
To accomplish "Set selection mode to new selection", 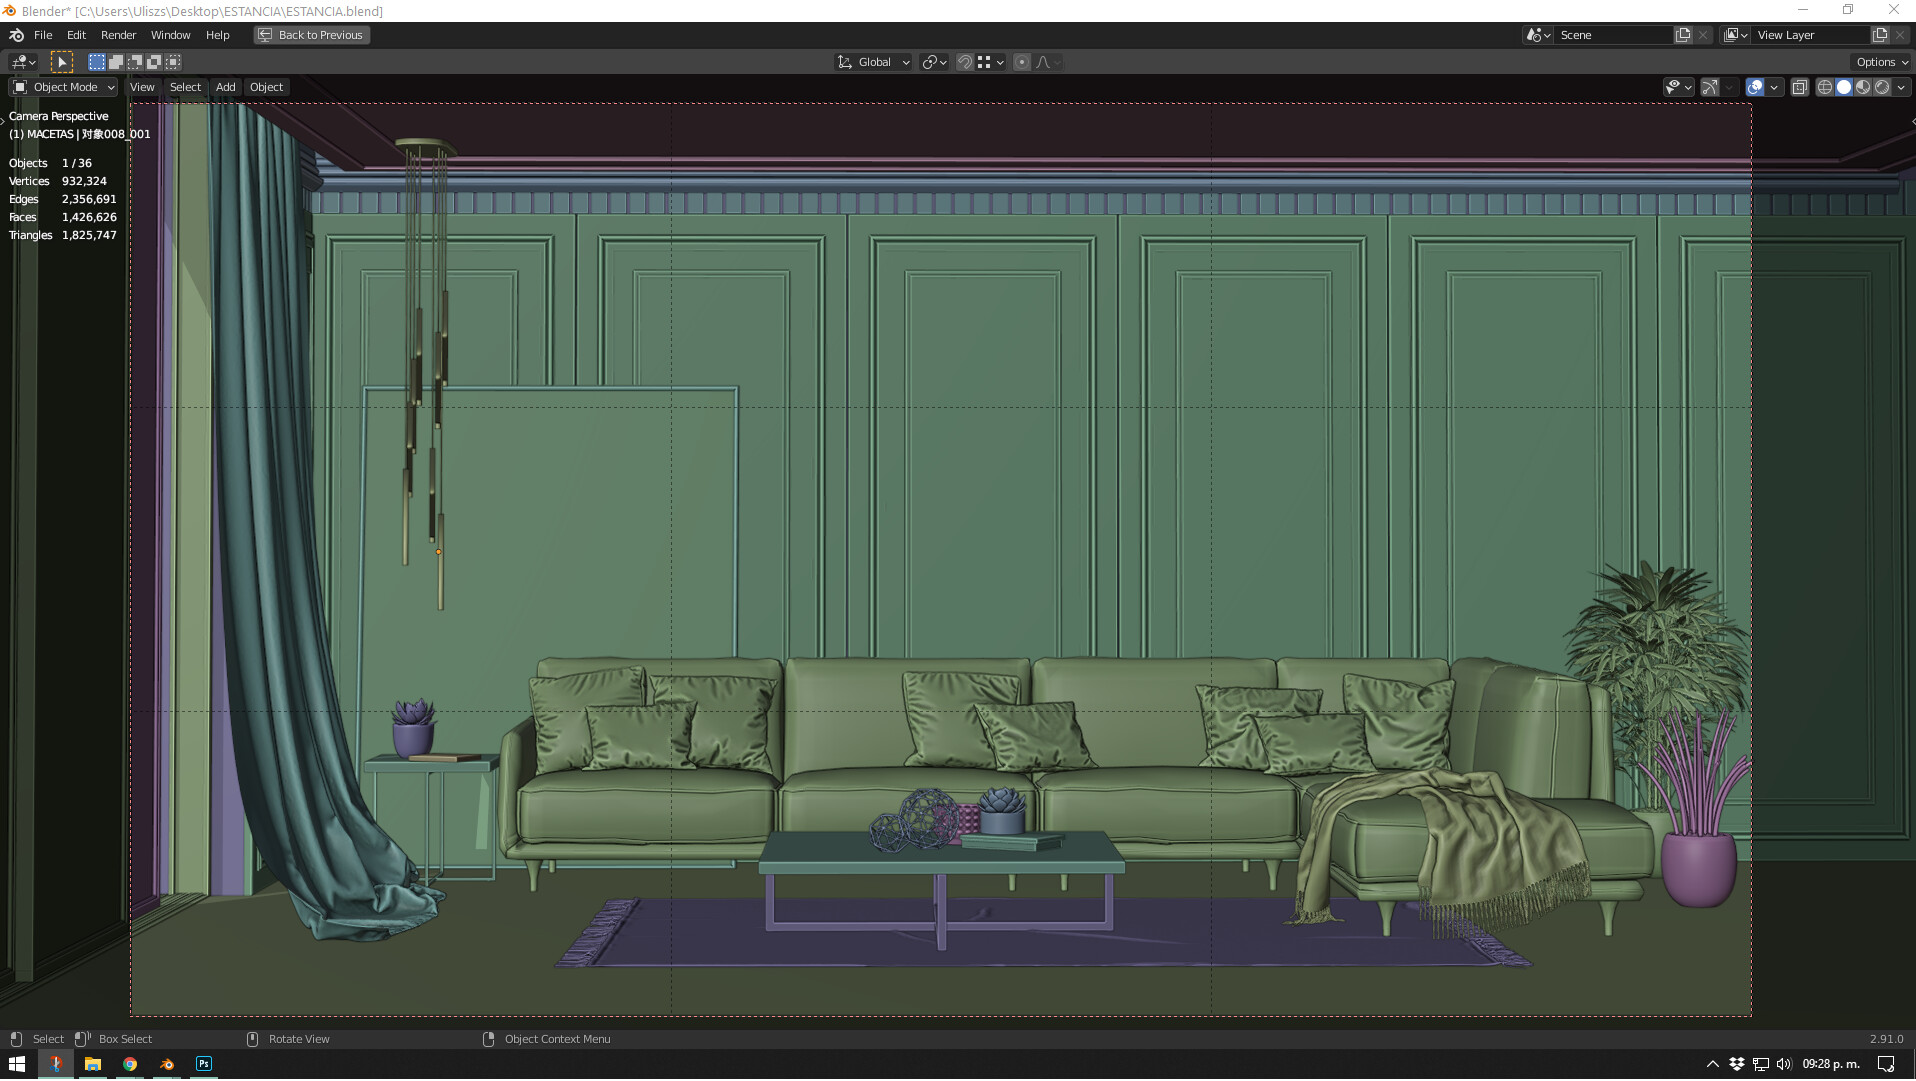I will [x=97, y=62].
